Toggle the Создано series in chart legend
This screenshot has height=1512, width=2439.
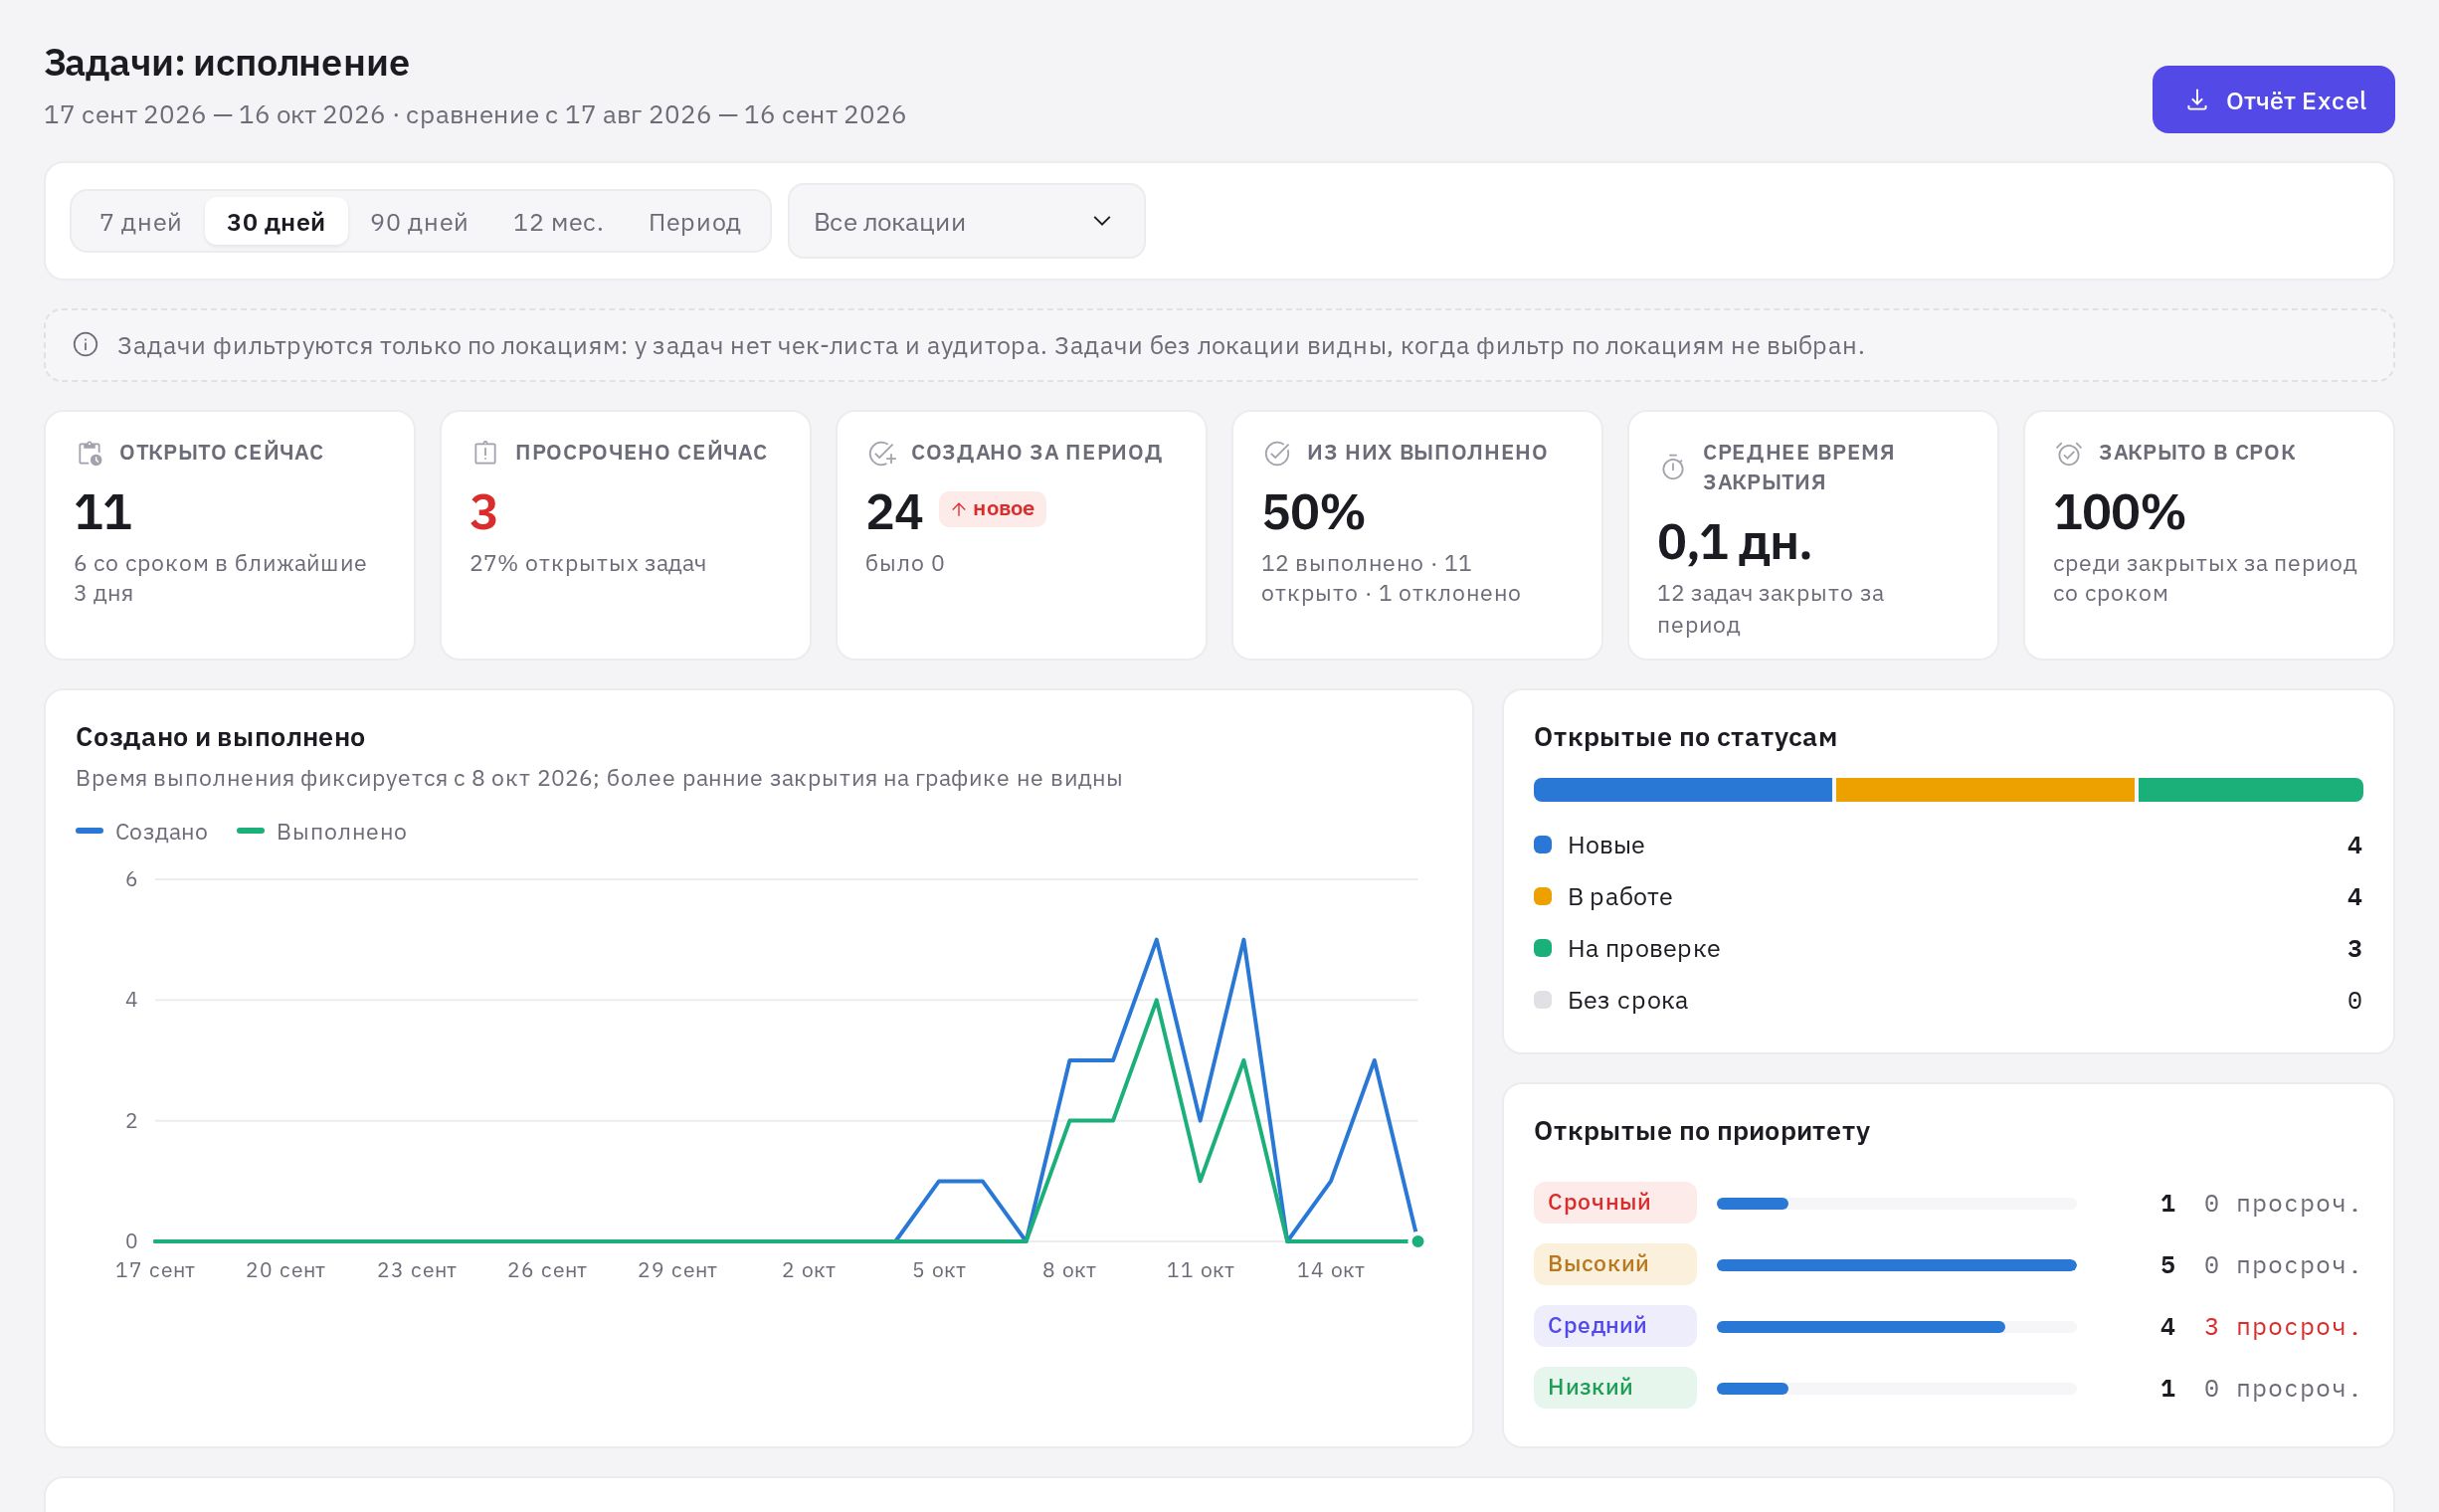(142, 832)
